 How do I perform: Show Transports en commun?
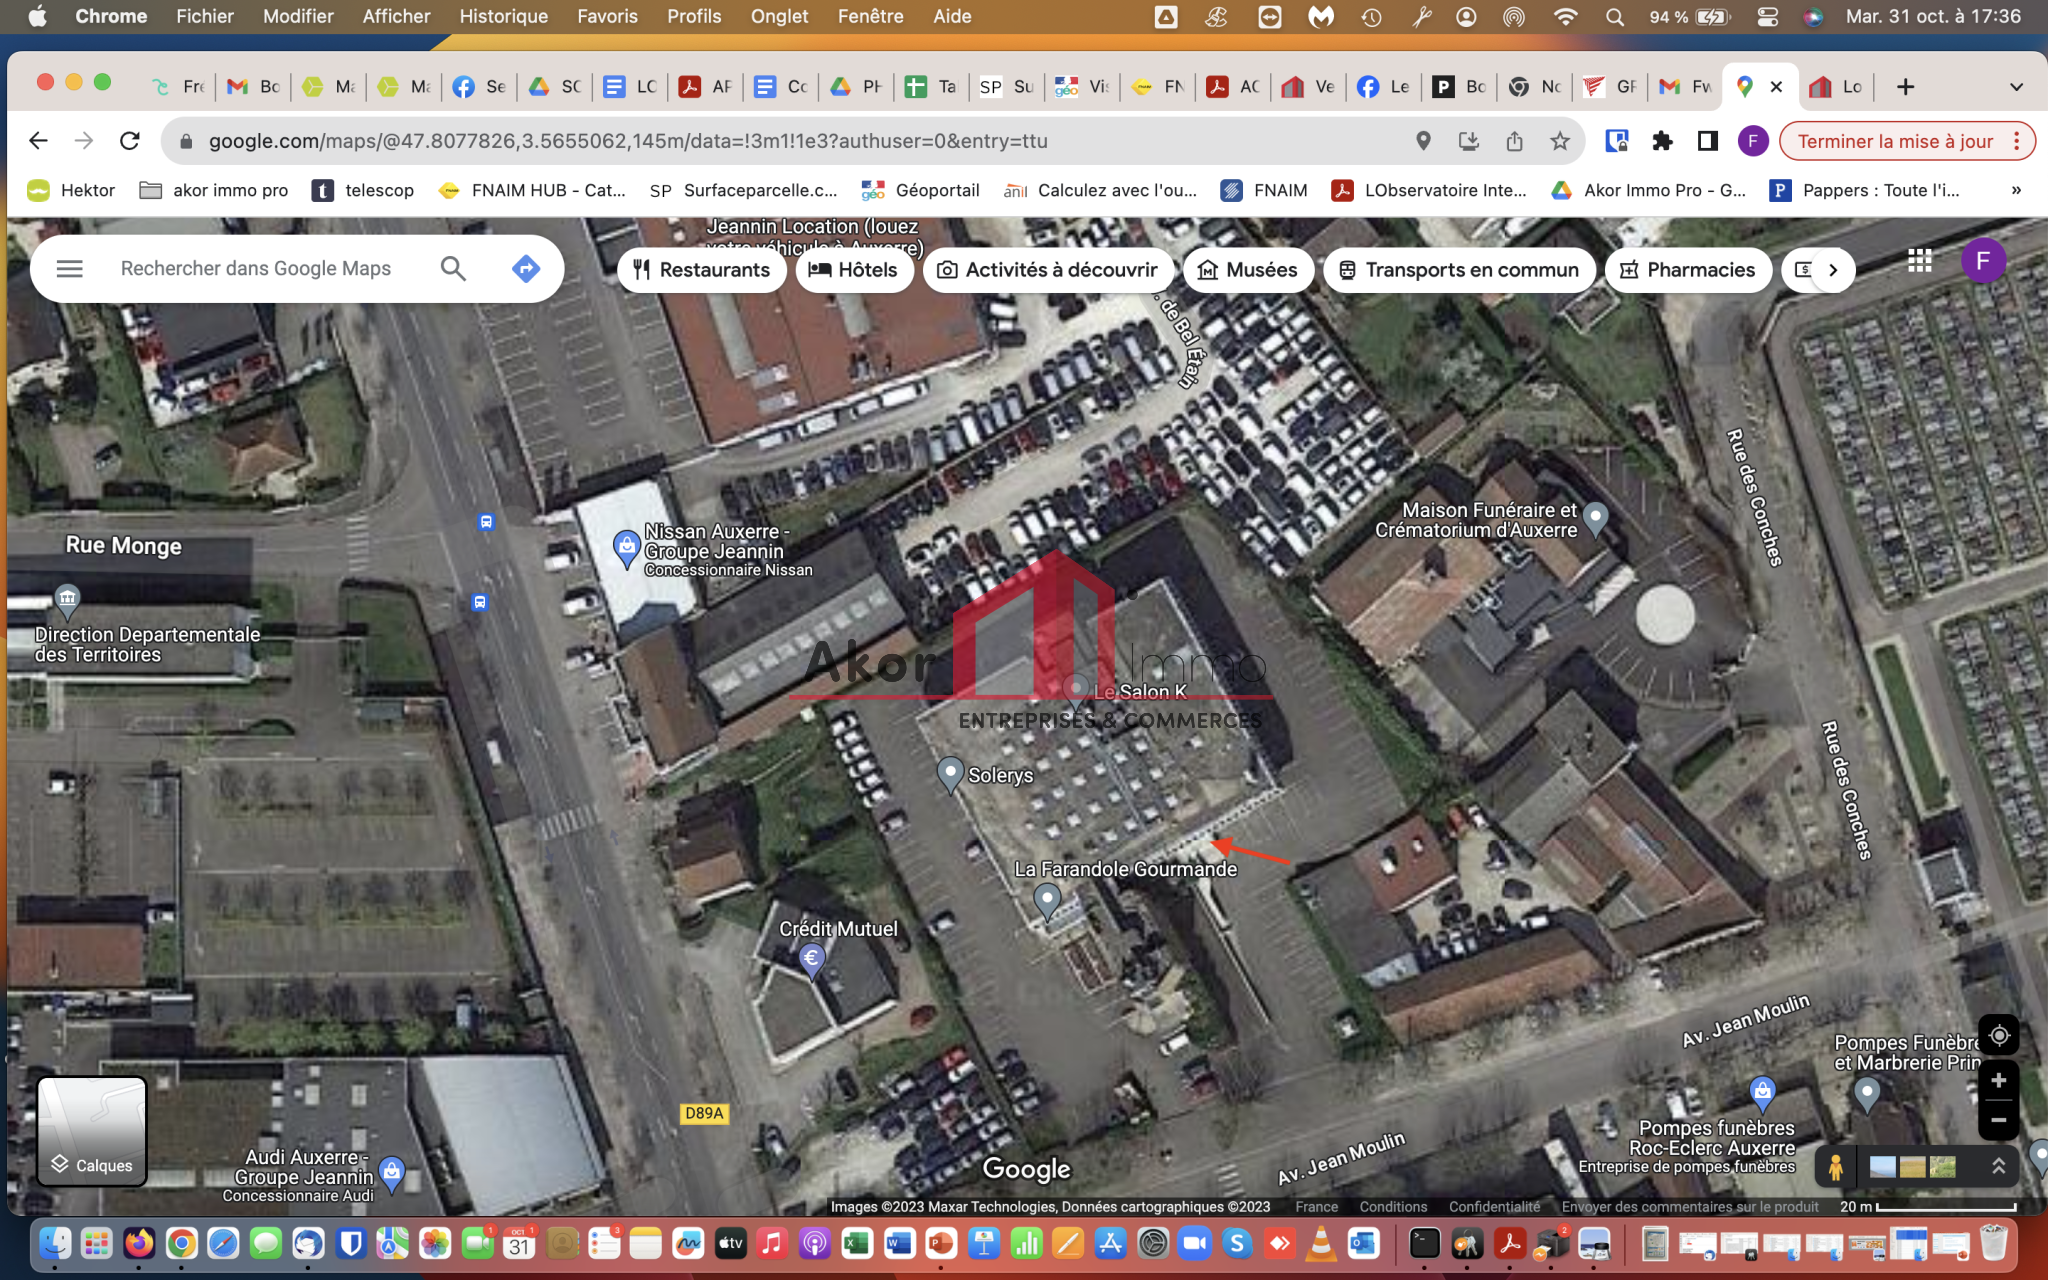coord(1459,270)
